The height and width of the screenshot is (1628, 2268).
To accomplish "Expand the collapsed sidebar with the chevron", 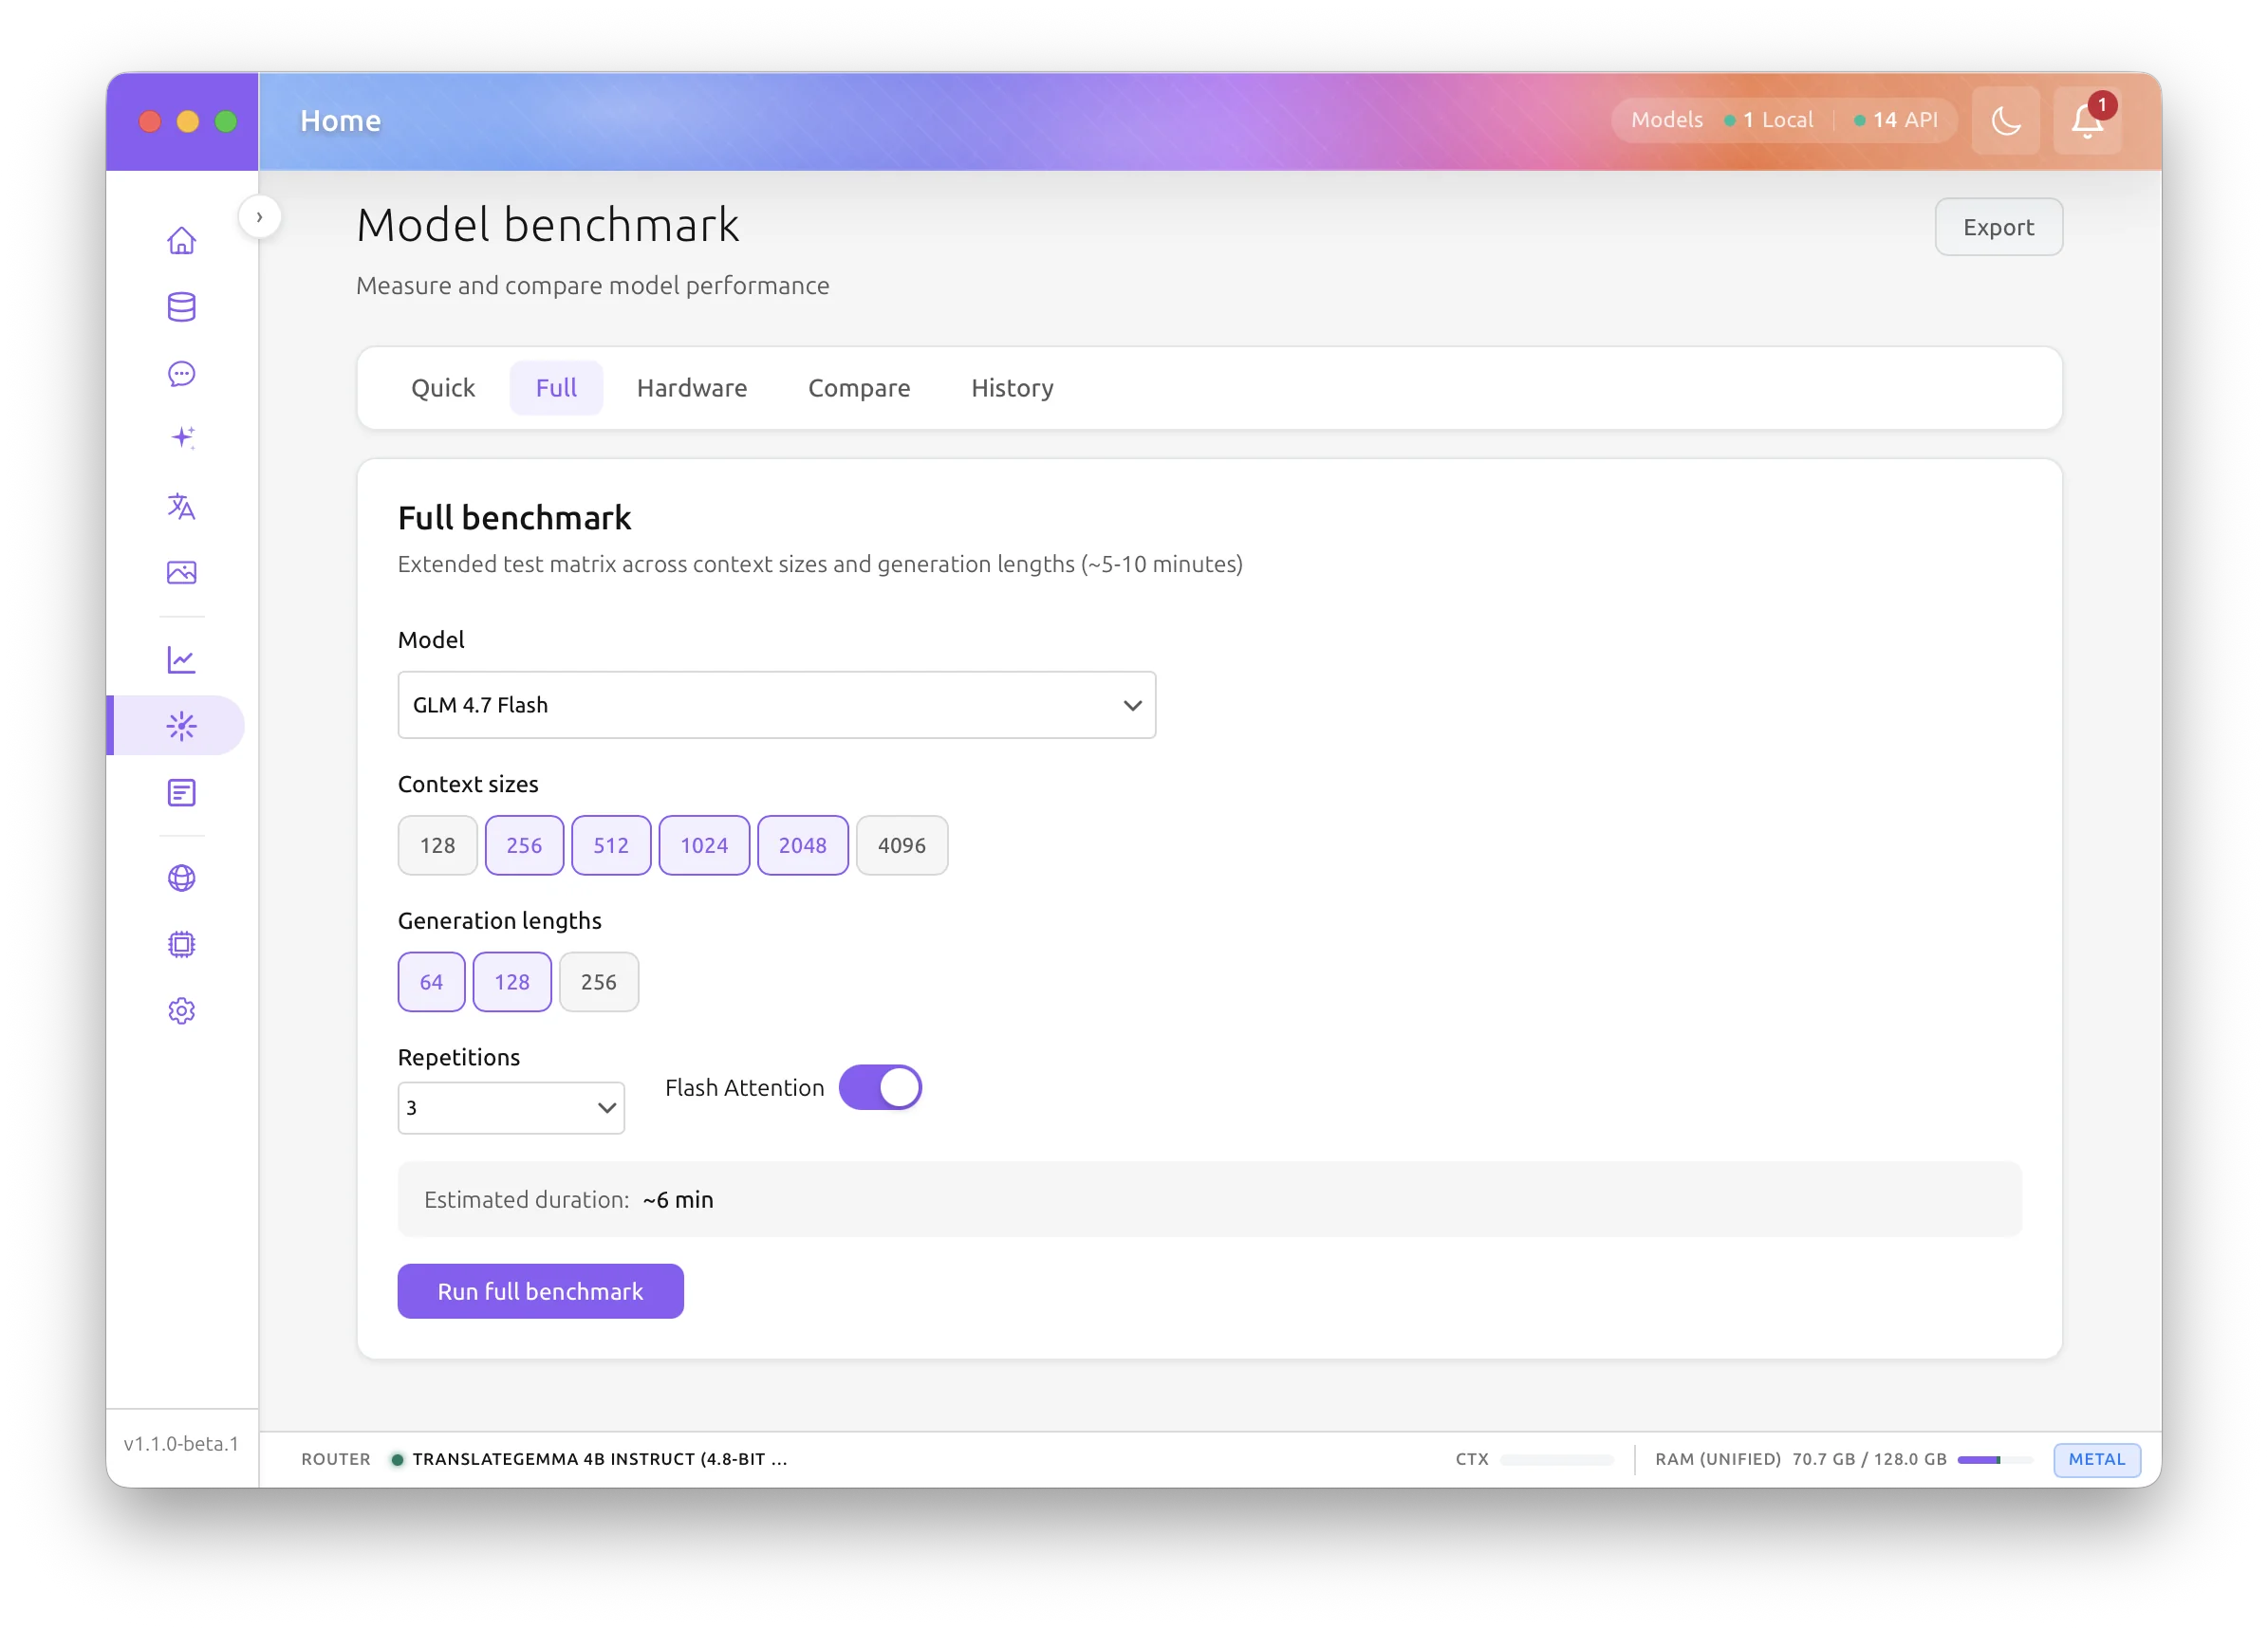I will click(x=259, y=216).
